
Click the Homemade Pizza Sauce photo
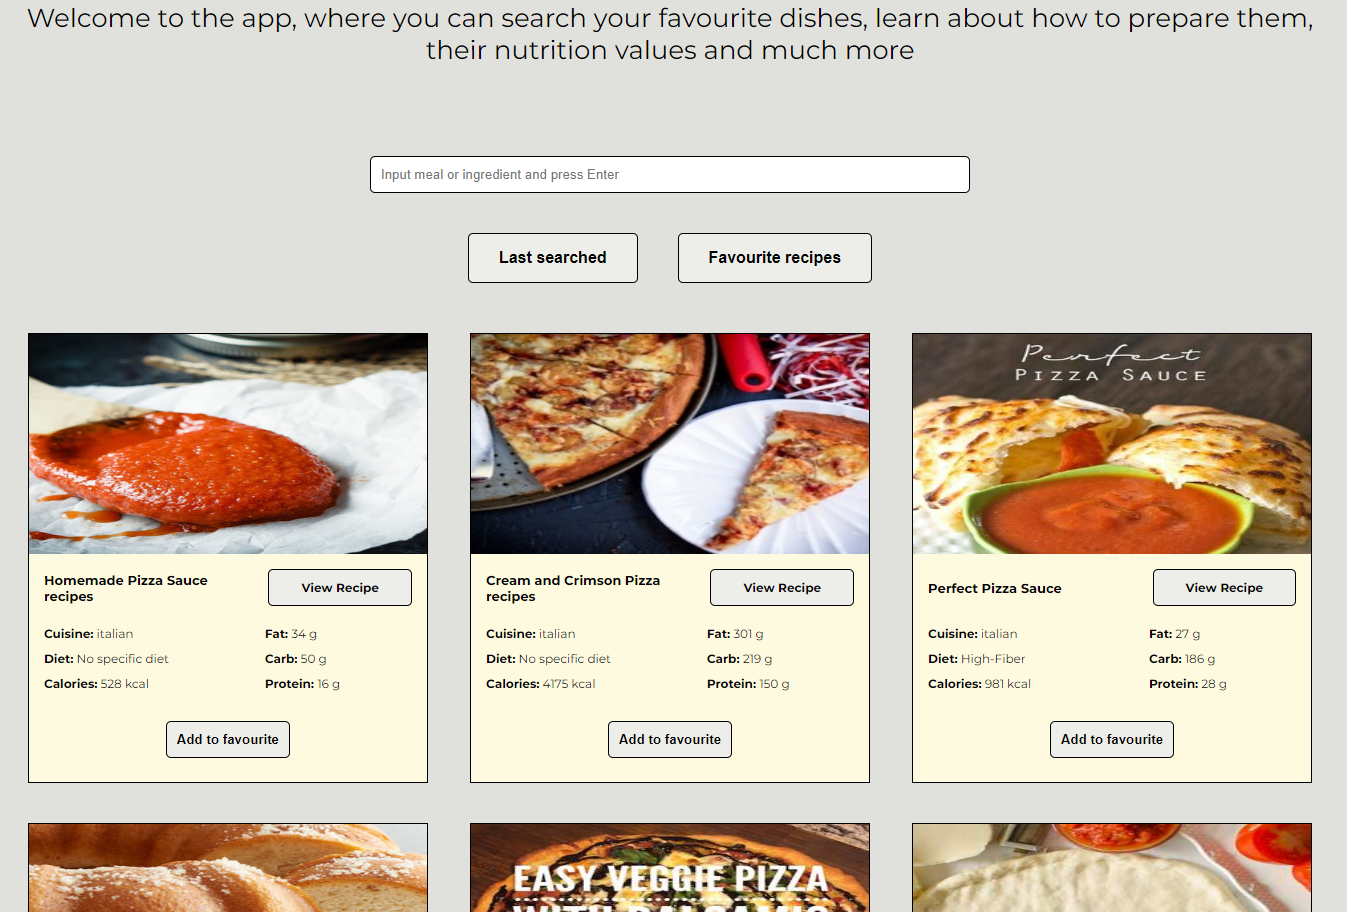click(x=227, y=443)
